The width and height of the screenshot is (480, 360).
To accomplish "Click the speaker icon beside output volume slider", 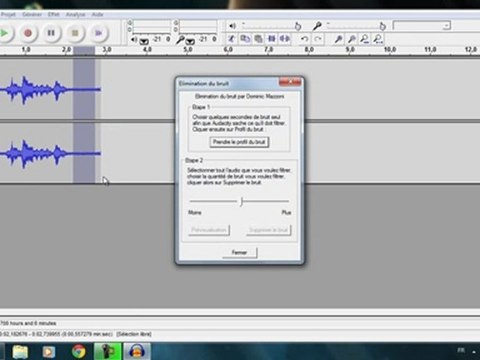I will 232,25.
